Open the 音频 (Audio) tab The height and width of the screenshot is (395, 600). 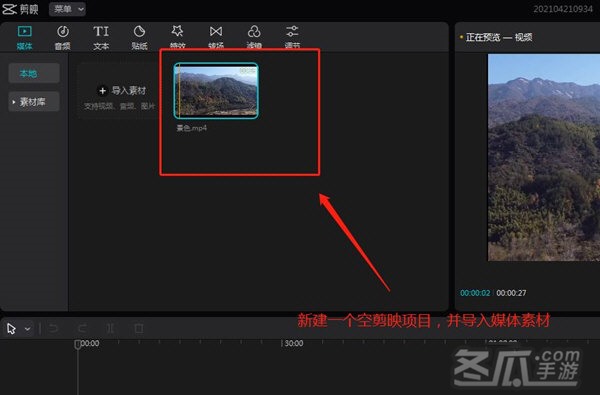pyautogui.click(x=63, y=37)
